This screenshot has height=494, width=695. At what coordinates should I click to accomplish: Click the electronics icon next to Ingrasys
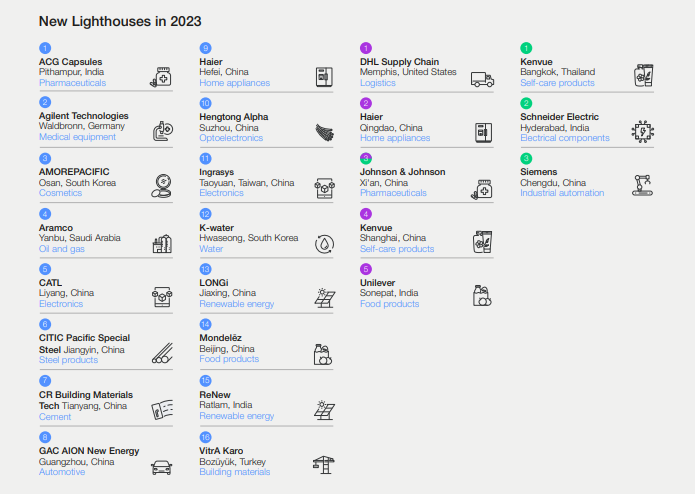(x=324, y=188)
